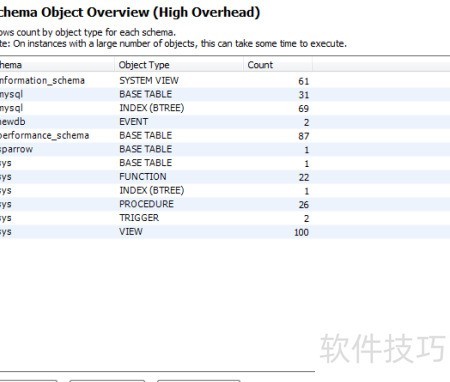Select count 87 for performance_schema
This screenshot has width=450, height=382.
[304, 136]
